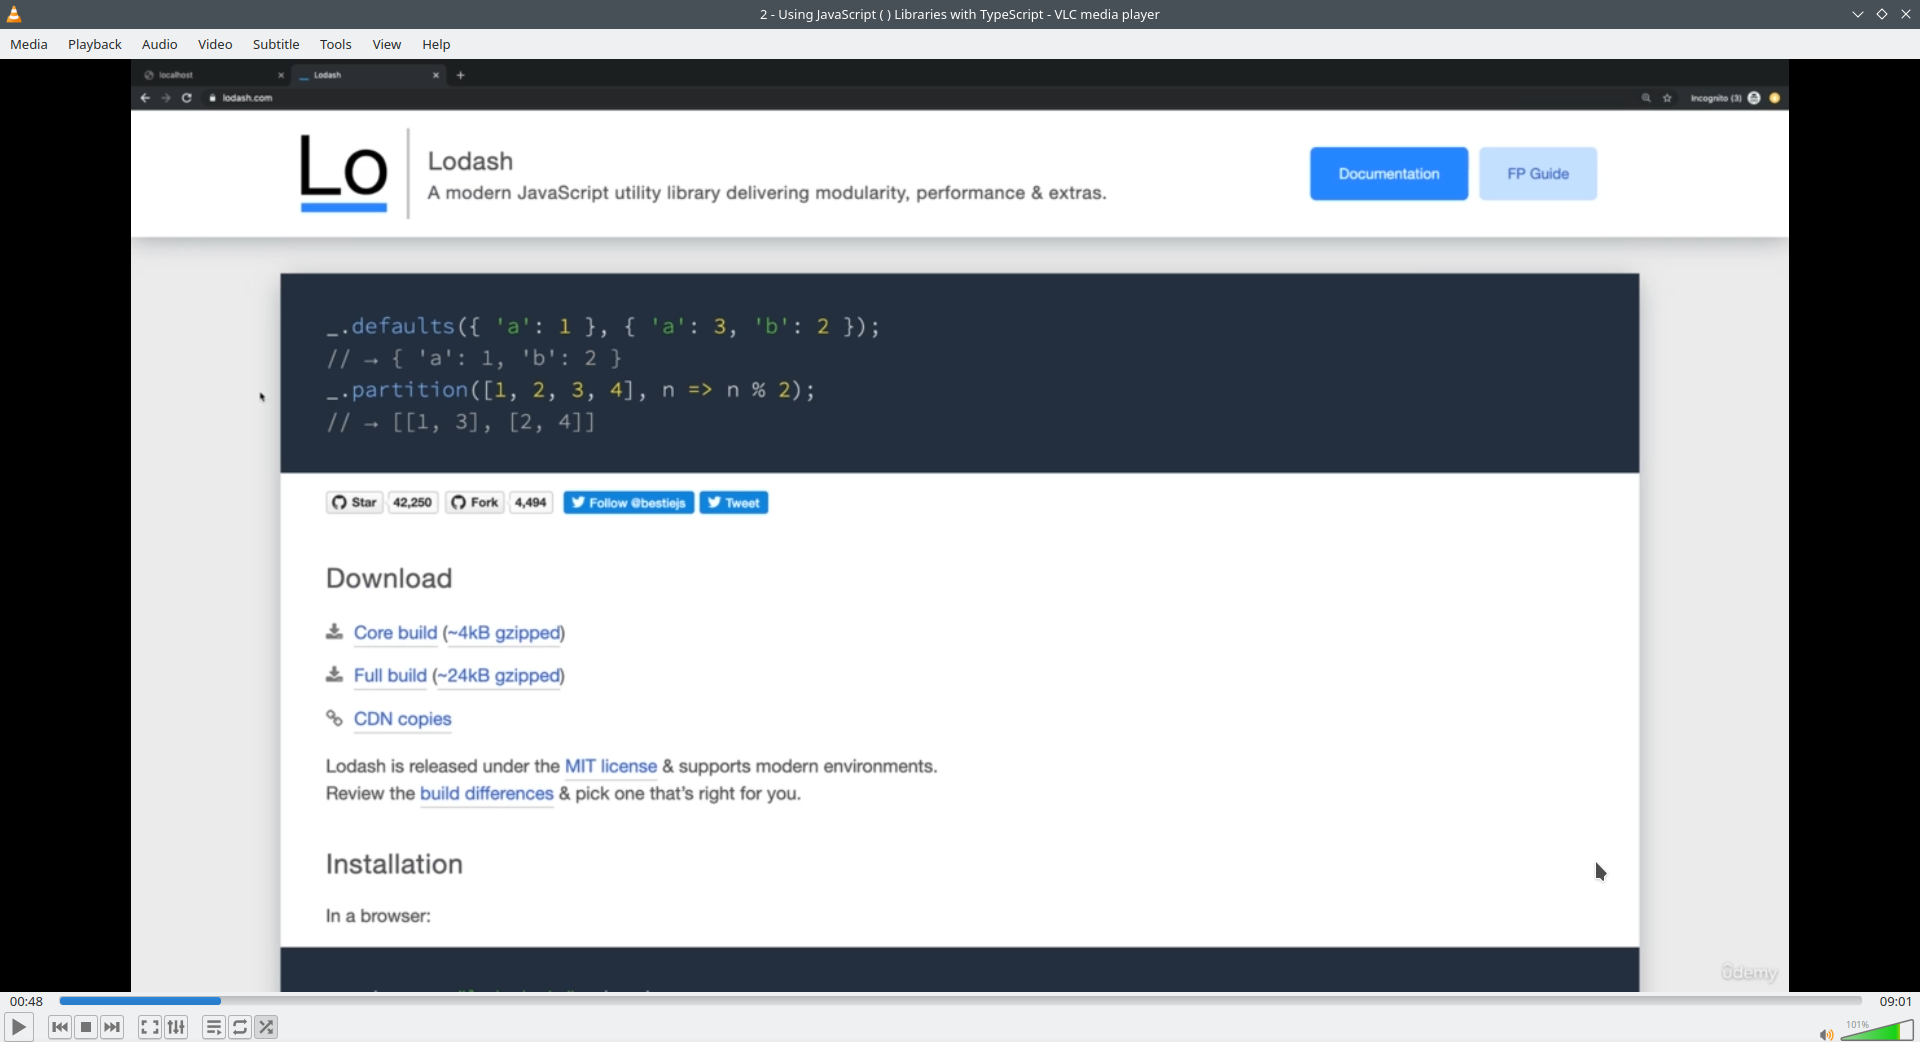1920x1042 pixels.
Task: Click the _.partition code line
Action: (x=571, y=391)
